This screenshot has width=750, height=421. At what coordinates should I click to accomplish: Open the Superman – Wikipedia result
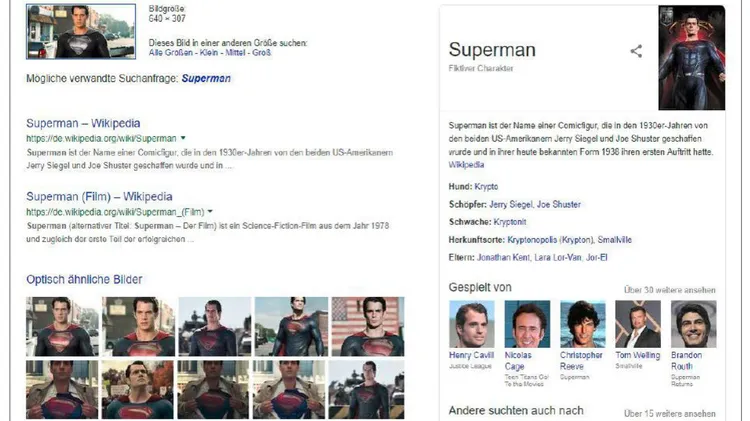tap(83, 123)
